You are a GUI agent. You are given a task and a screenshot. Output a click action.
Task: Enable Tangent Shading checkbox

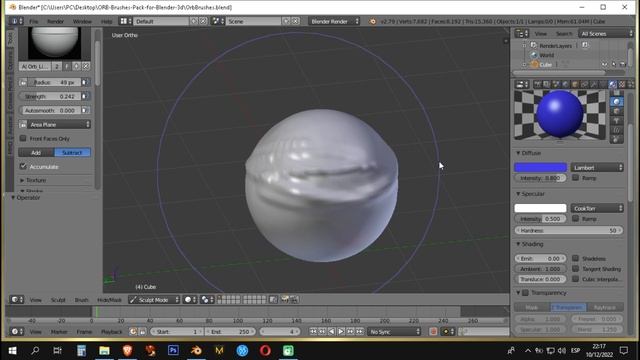pos(576,269)
